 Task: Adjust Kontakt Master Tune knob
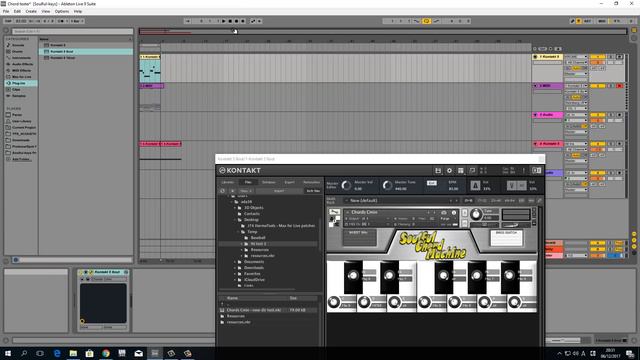(x=387, y=186)
